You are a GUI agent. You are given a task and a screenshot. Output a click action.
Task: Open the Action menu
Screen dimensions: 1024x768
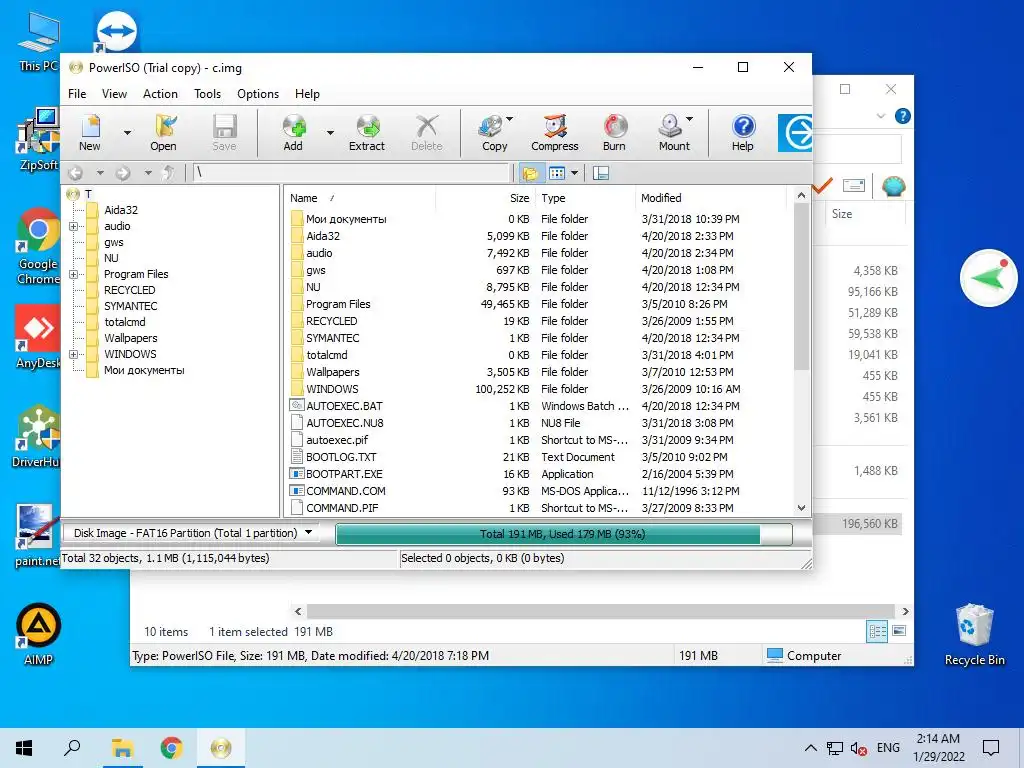[x=160, y=93]
